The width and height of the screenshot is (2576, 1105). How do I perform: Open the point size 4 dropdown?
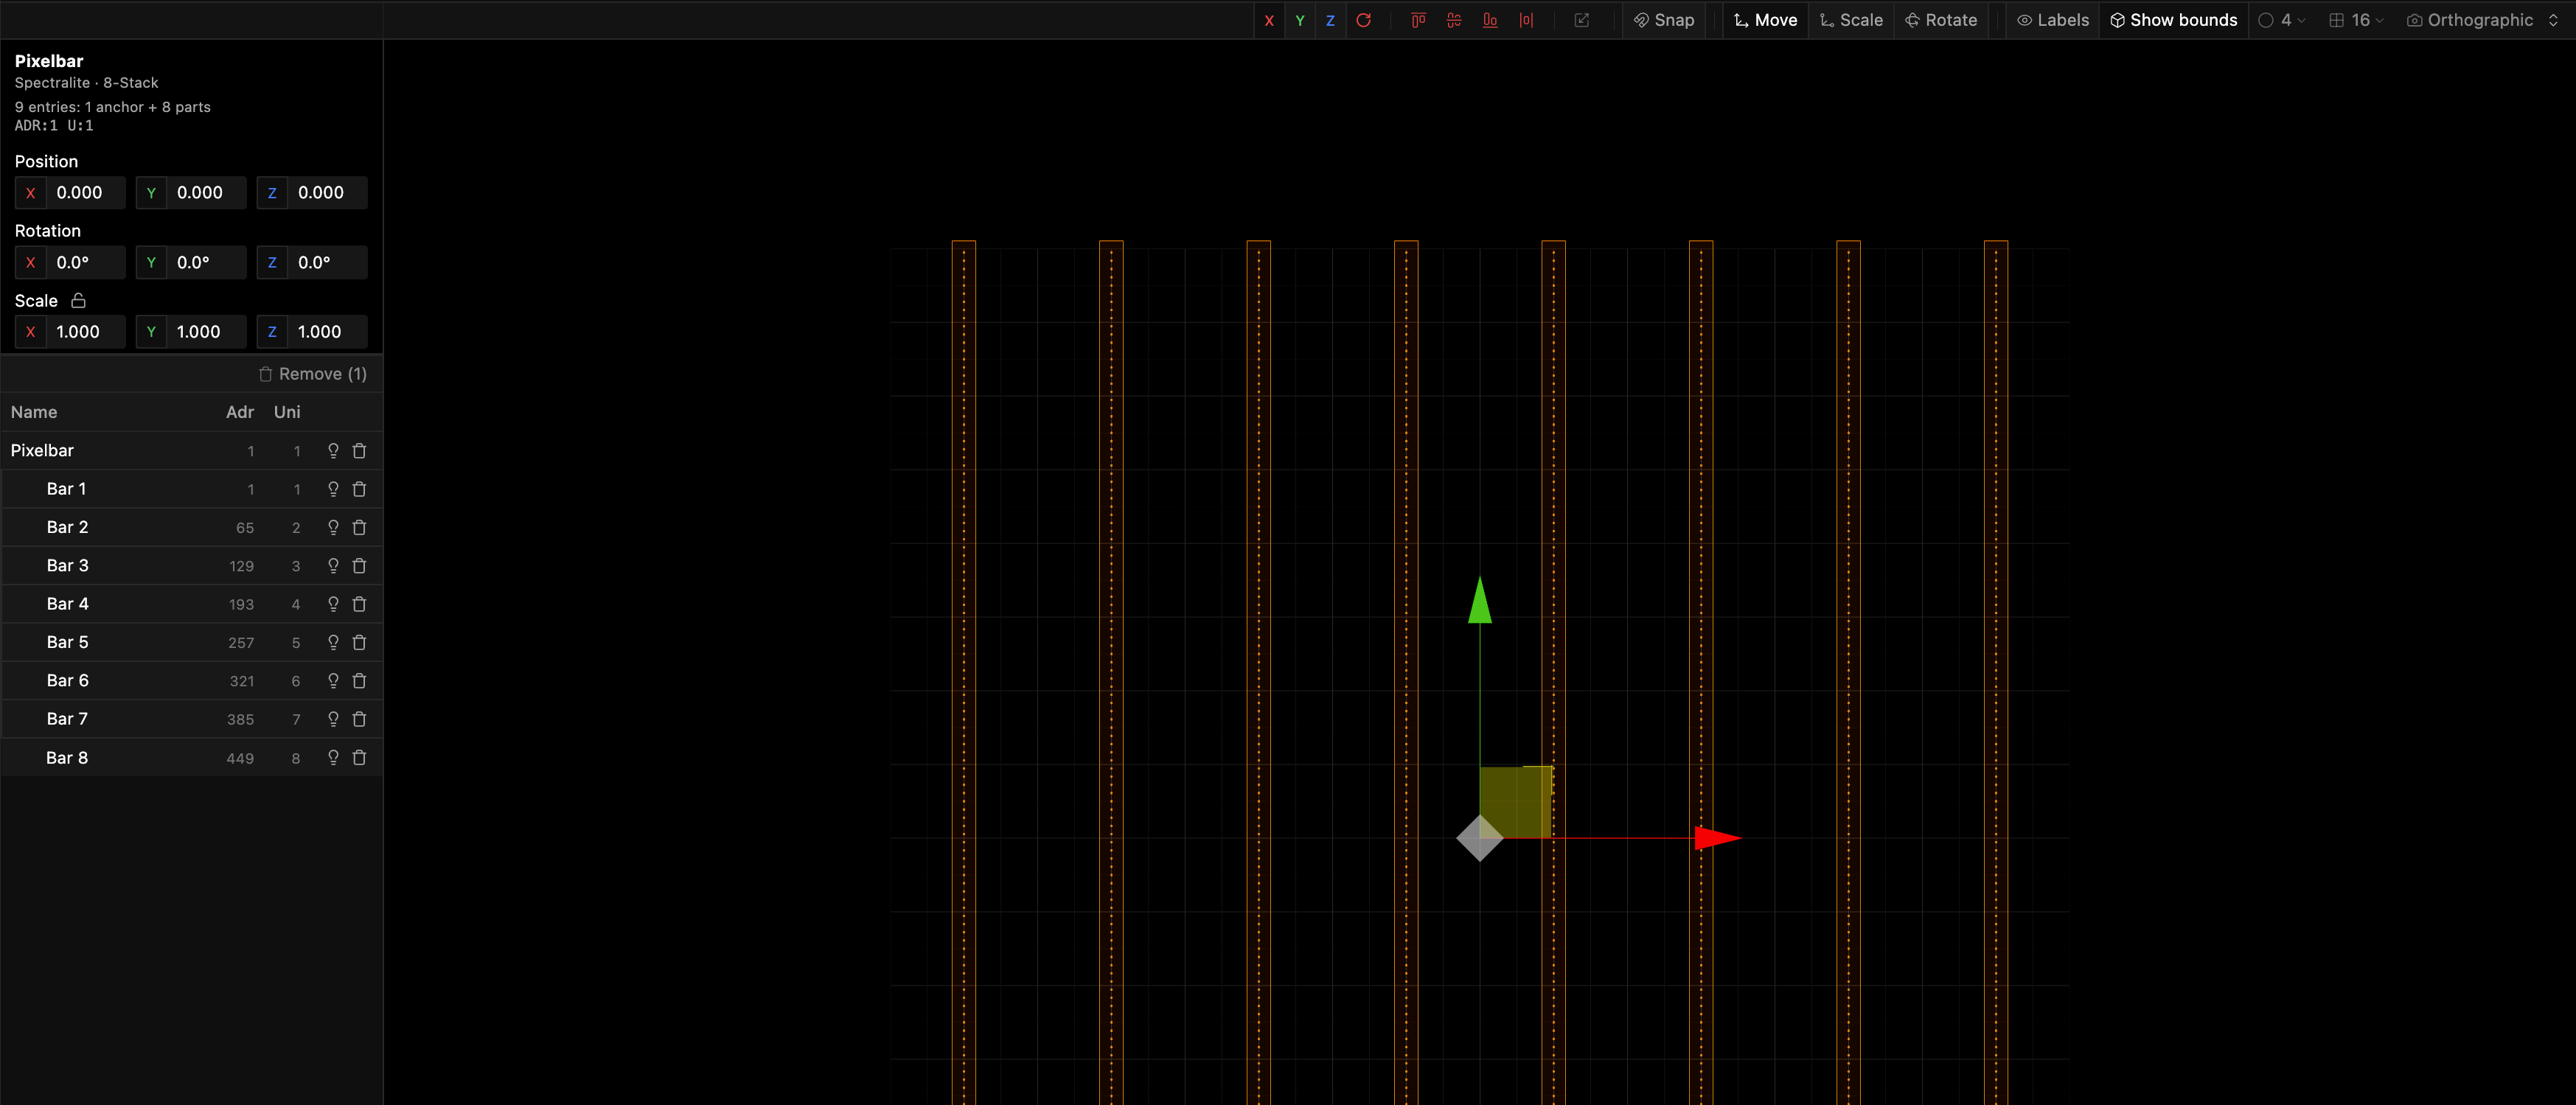pyautogui.click(x=2282, y=20)
